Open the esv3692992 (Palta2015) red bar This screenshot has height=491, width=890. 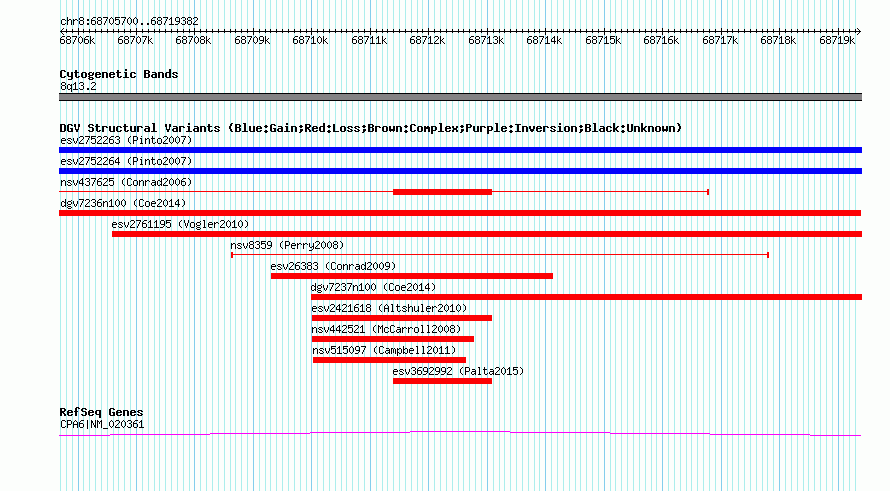click(x=442, y=381)
